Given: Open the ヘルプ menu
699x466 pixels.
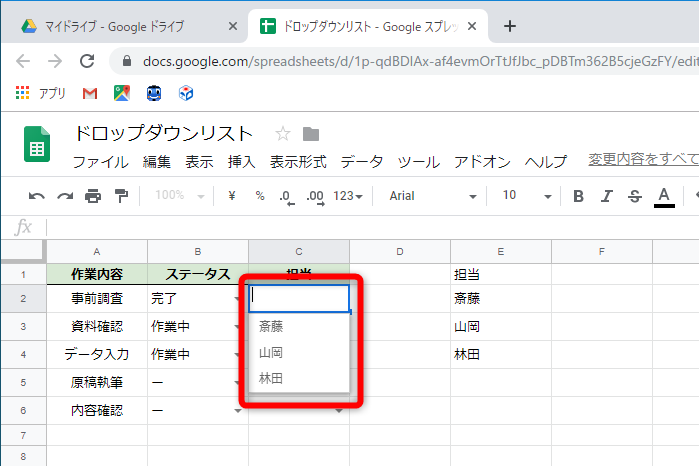Looking at the screenshot, I should click(546, 161).
